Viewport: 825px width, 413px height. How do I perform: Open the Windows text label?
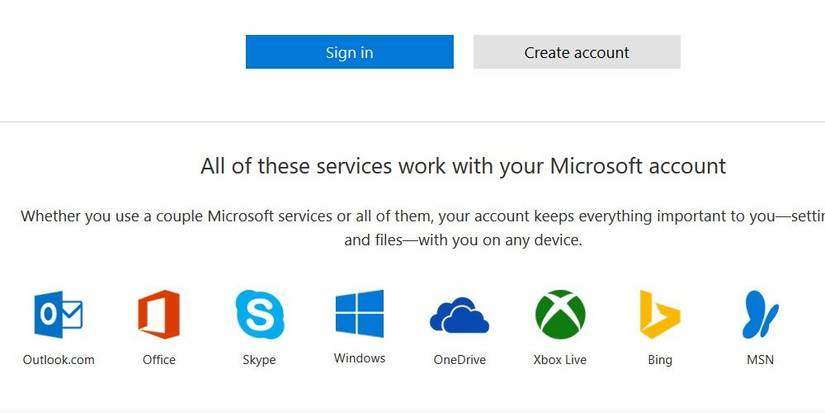click(359, 358)
